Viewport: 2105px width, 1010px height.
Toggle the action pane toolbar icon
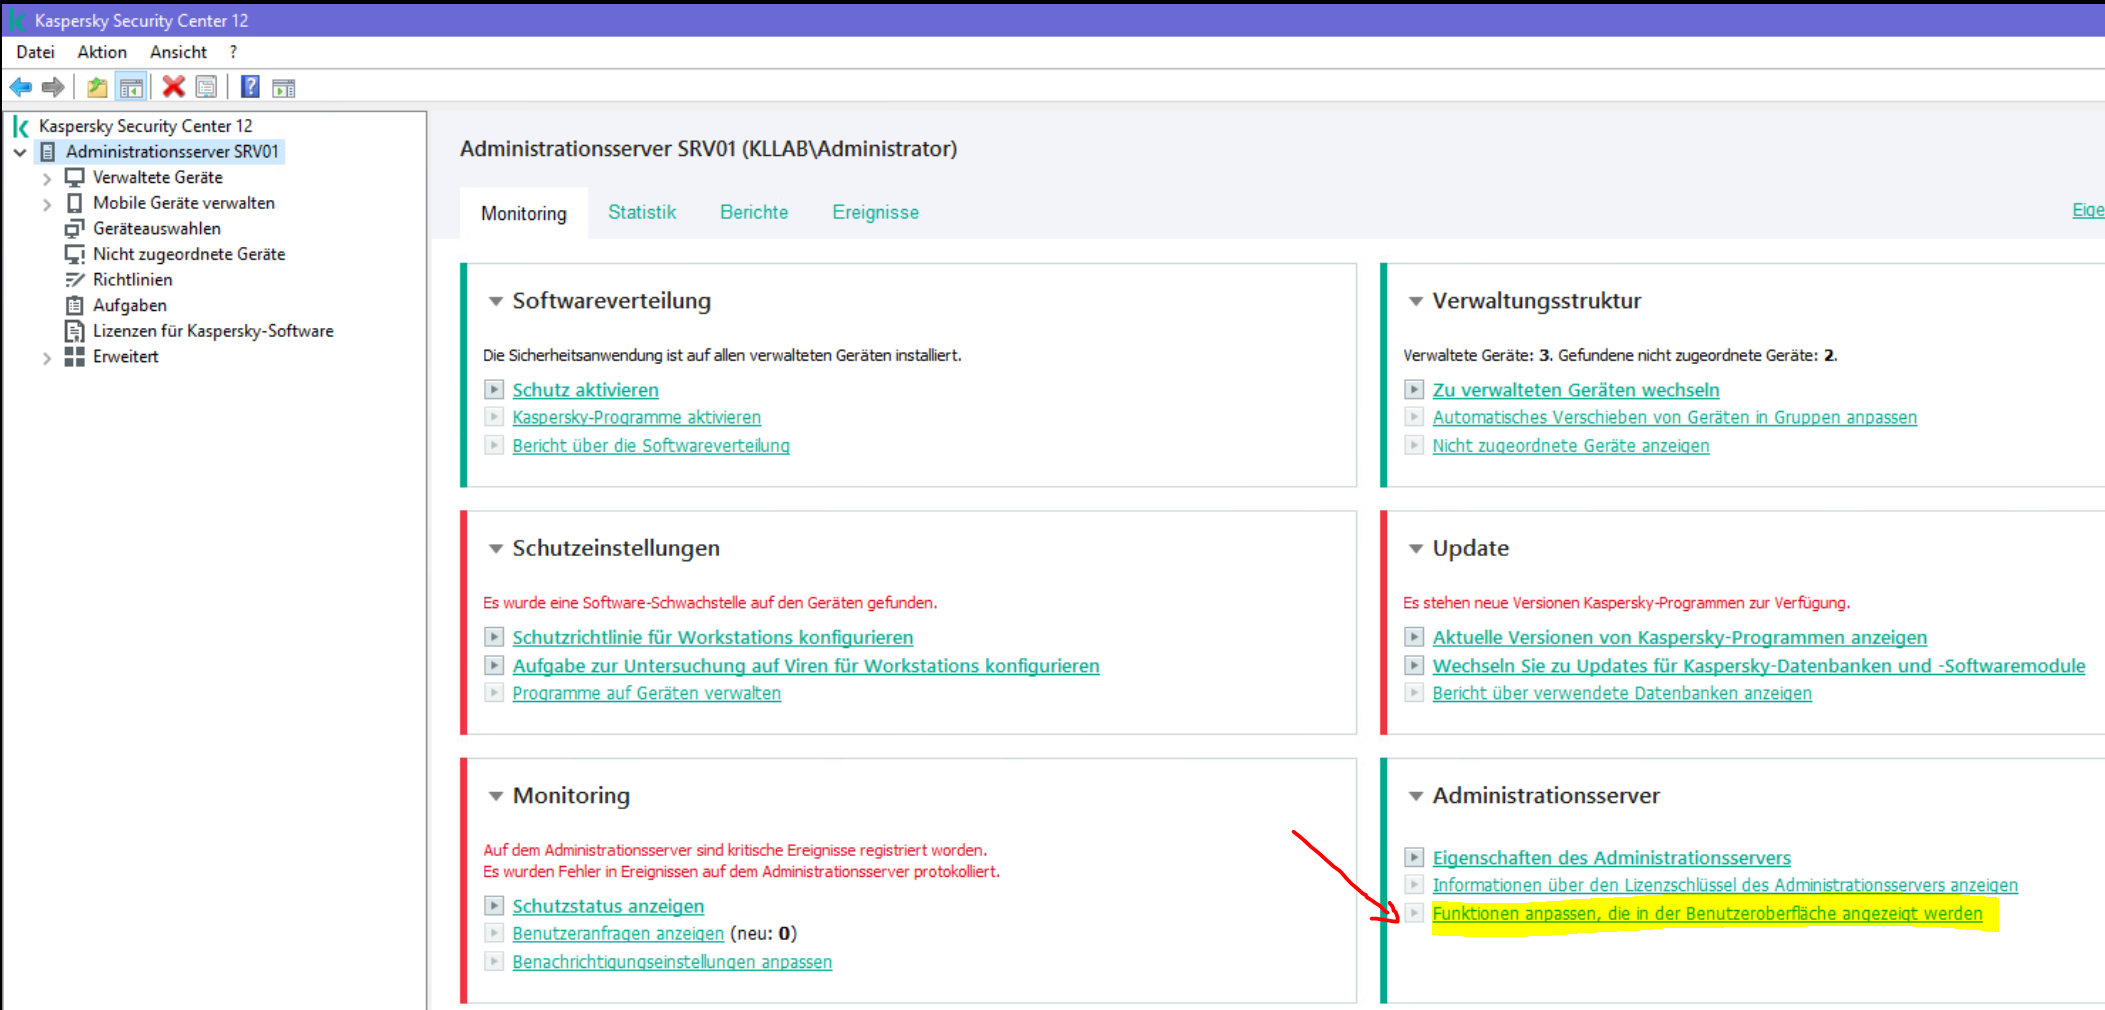[x=284, y=88]
